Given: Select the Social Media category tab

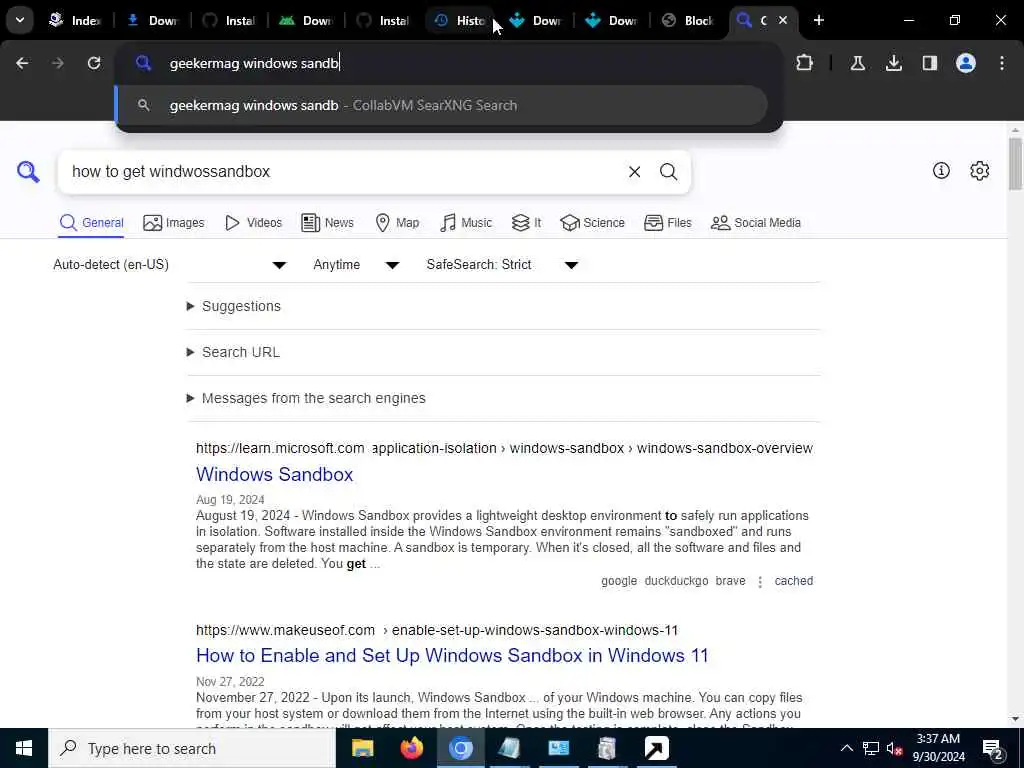Looking at the screenshot, I should click(756, 223).
